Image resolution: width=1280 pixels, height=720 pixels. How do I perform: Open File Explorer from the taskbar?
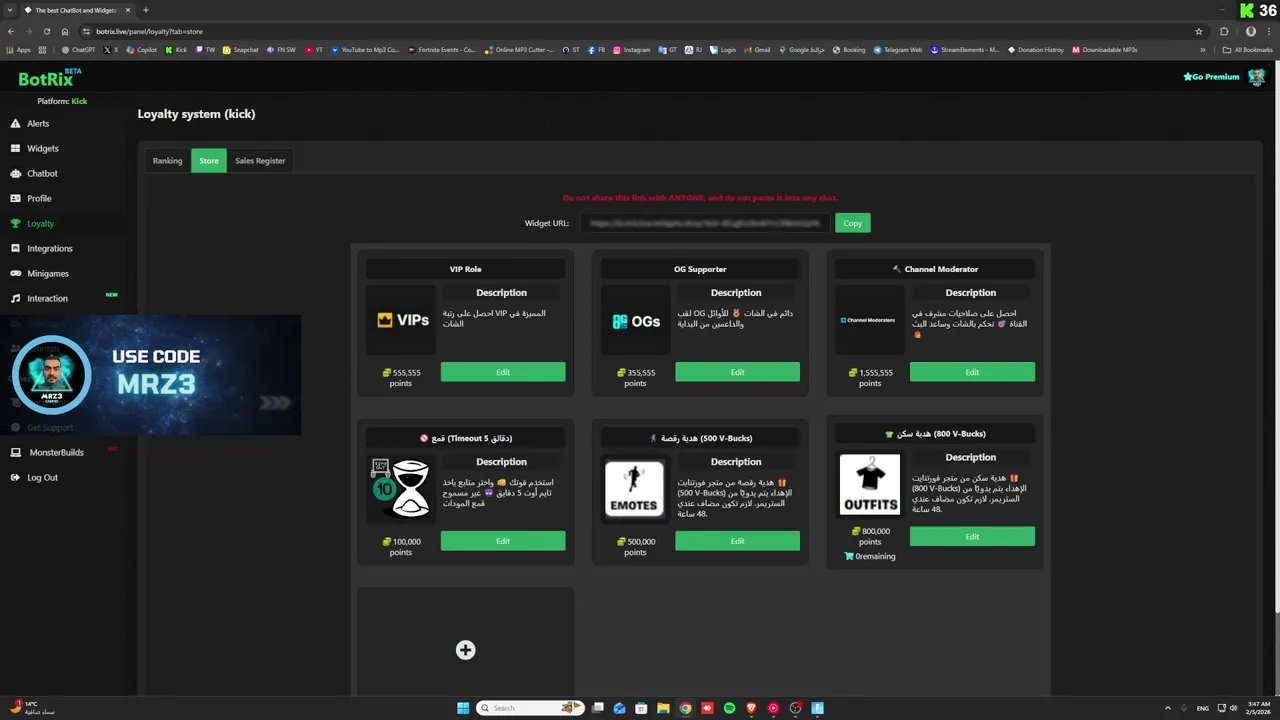(663, 708)
